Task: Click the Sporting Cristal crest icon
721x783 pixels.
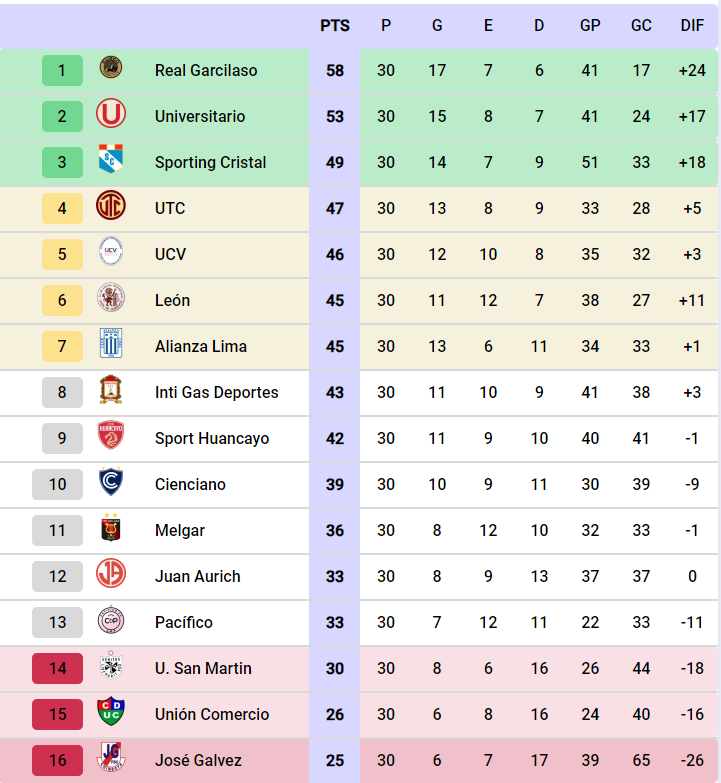Action: [111, 161]
